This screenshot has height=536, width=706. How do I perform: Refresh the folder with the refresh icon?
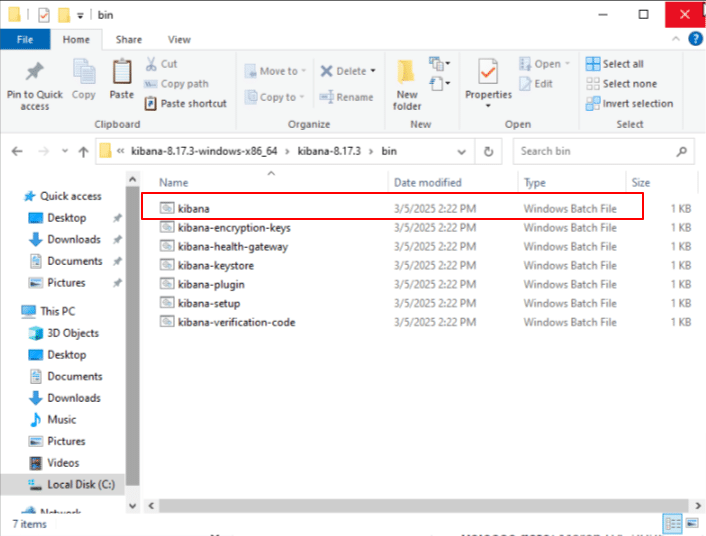(488, 151)
